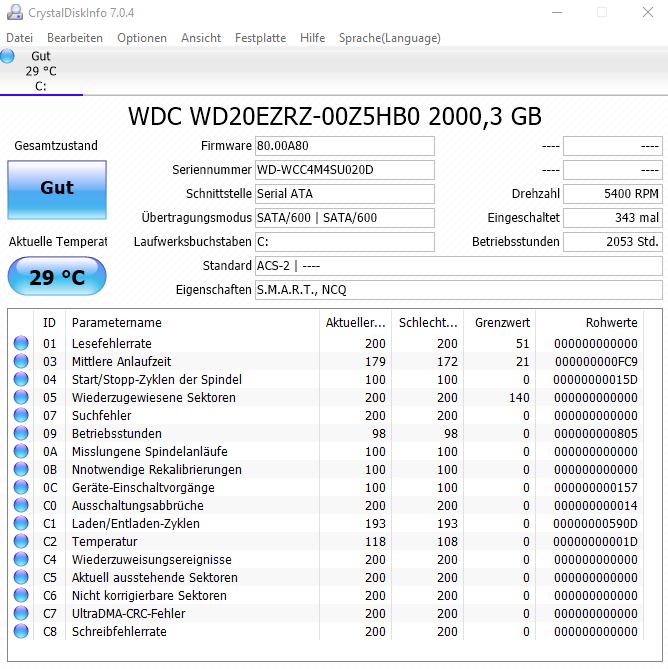Open the Hilfe menu
Viewport: 668px width, 669px height.
point(312,38)
